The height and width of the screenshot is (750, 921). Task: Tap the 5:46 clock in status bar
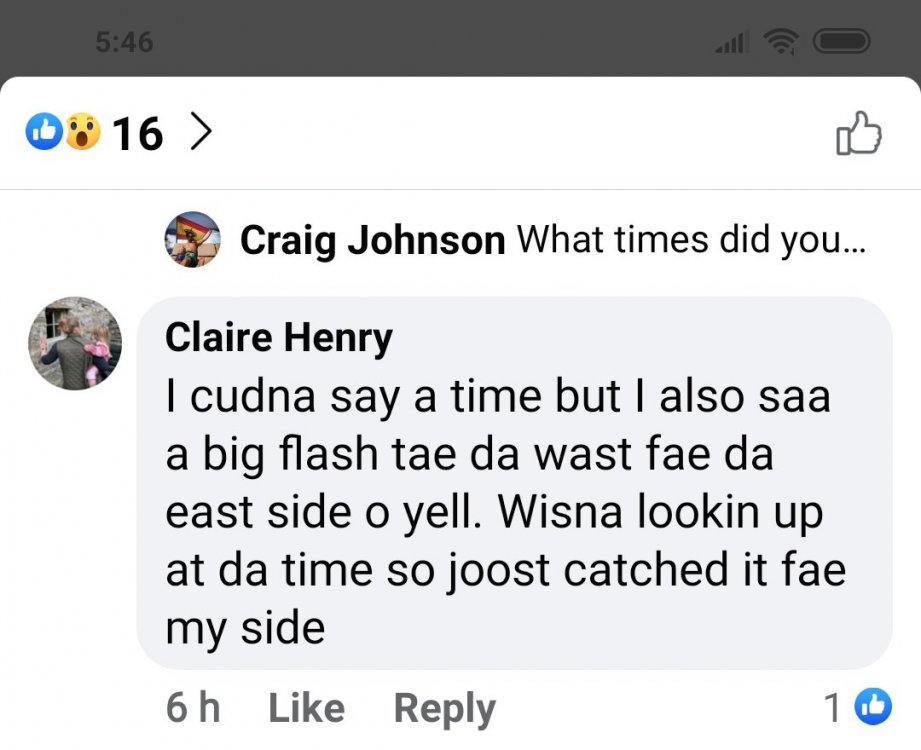[x=124, y=42]
